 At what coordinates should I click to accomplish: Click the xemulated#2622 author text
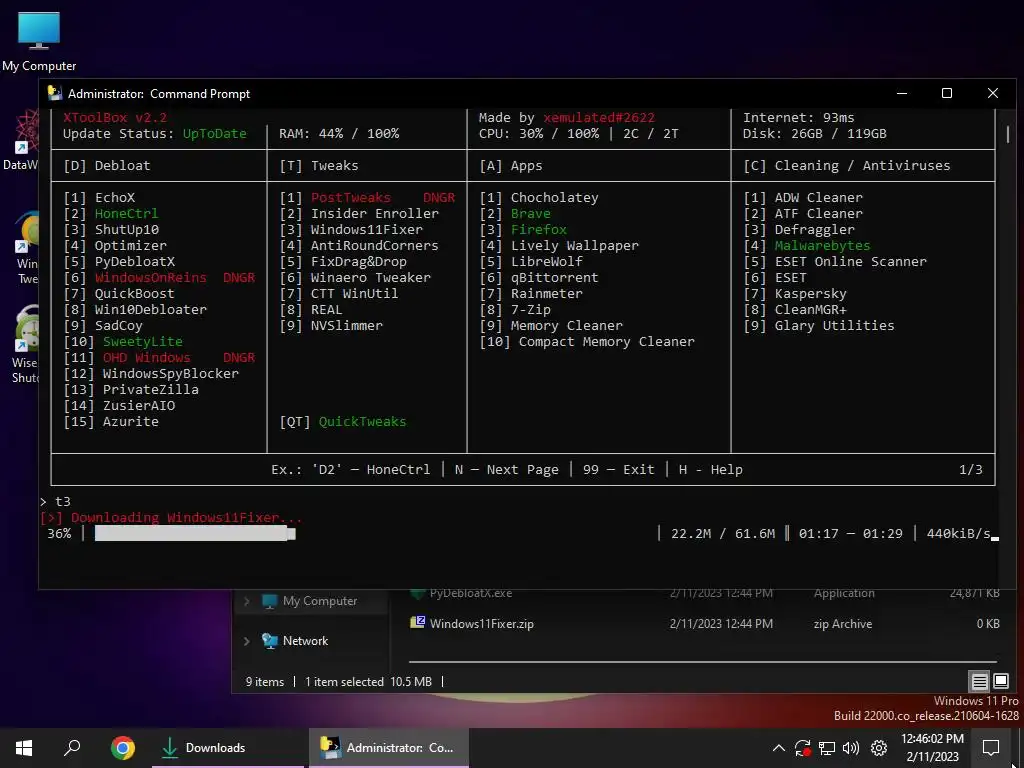click(599, 118)
